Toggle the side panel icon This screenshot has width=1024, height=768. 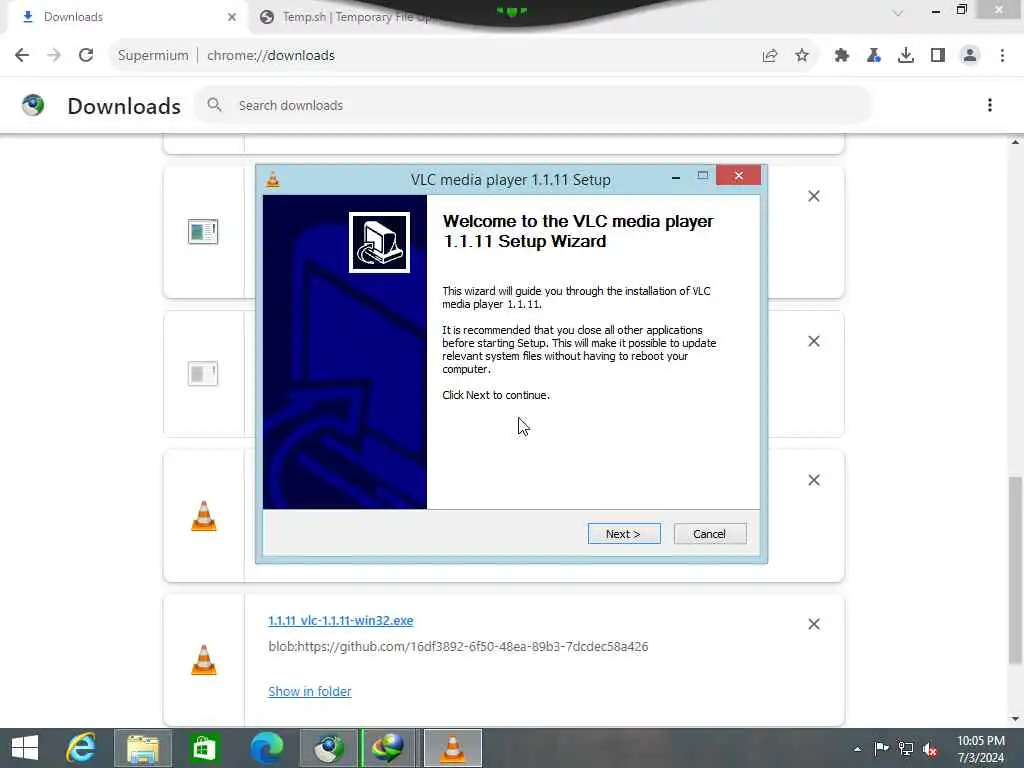coord(938,56)
